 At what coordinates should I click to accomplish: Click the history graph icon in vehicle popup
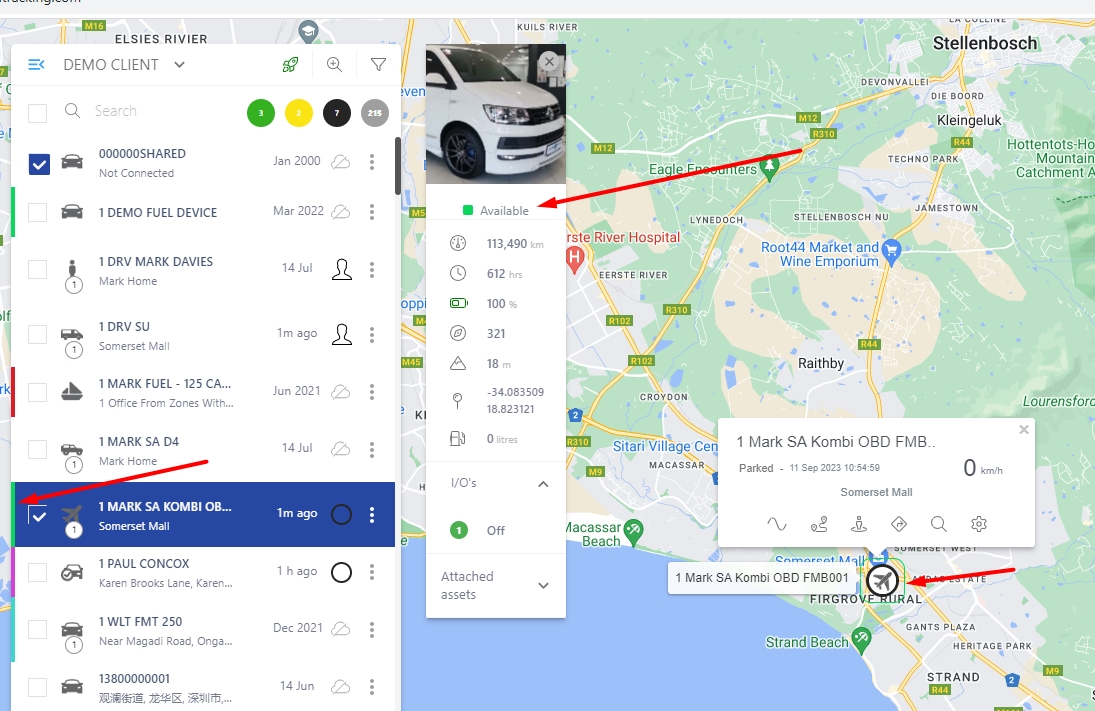pos(777,524)
